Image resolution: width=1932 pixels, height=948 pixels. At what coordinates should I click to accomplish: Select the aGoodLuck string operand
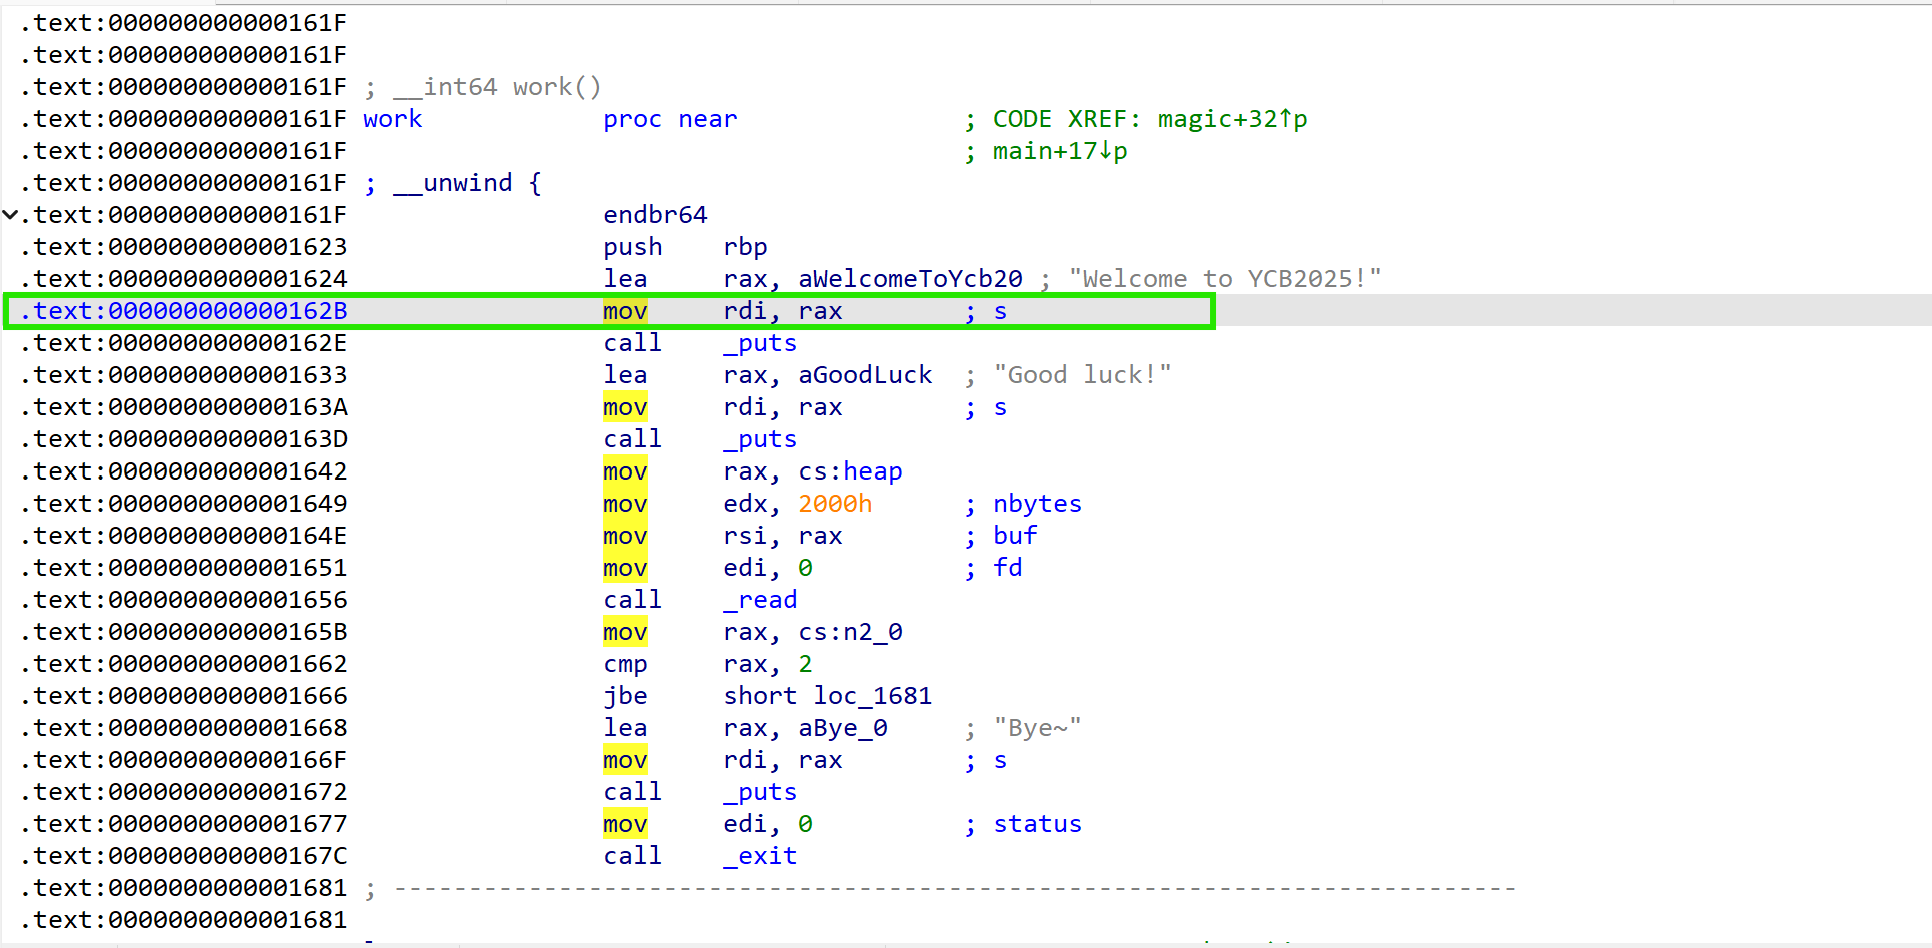coord(864,375)
